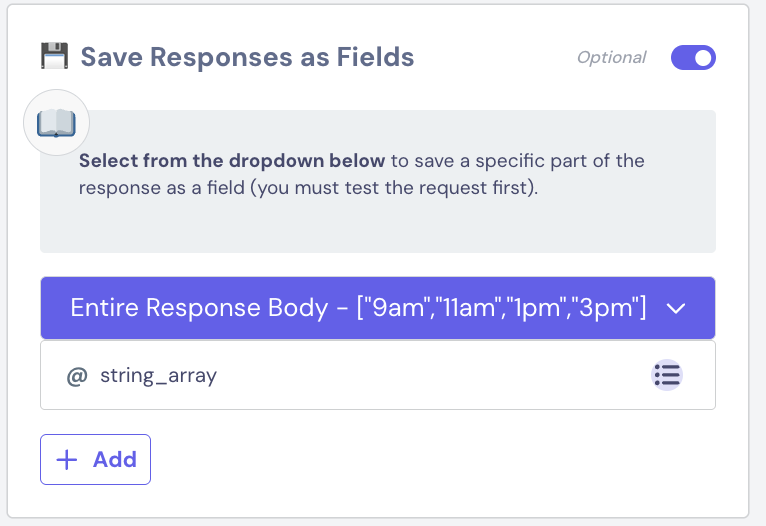Click empty space right of string_array text
The height and width of the screenshot is (526, 766).
tap(430, 376)
